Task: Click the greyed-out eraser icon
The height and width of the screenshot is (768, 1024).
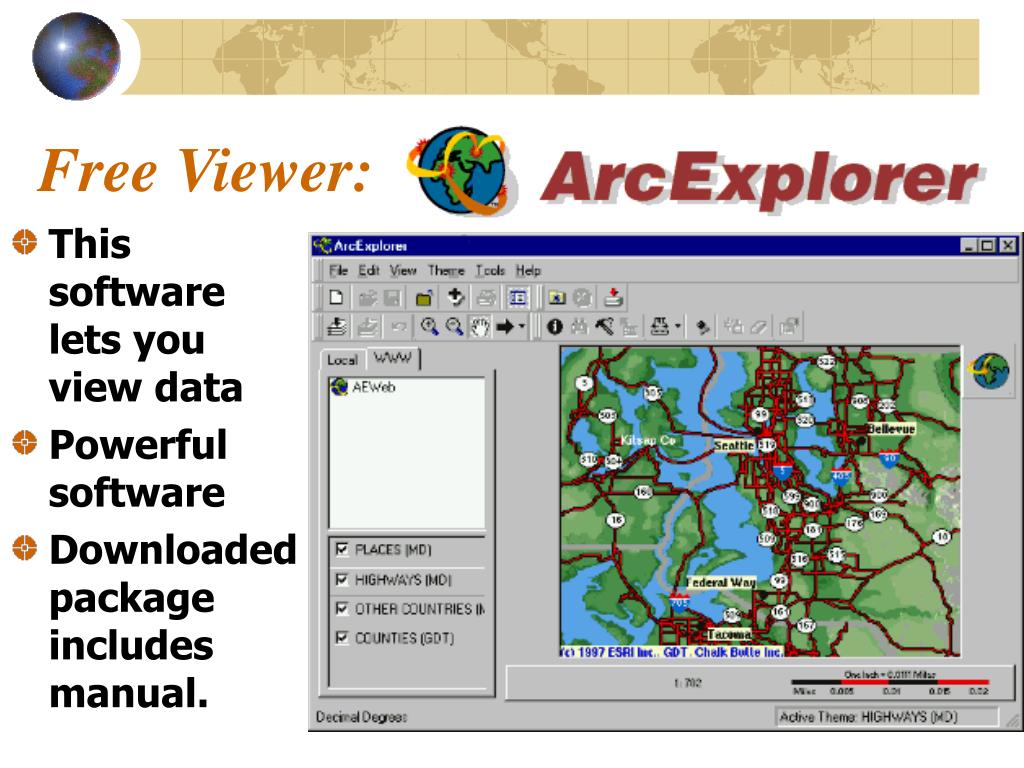Action: point(759,326)
